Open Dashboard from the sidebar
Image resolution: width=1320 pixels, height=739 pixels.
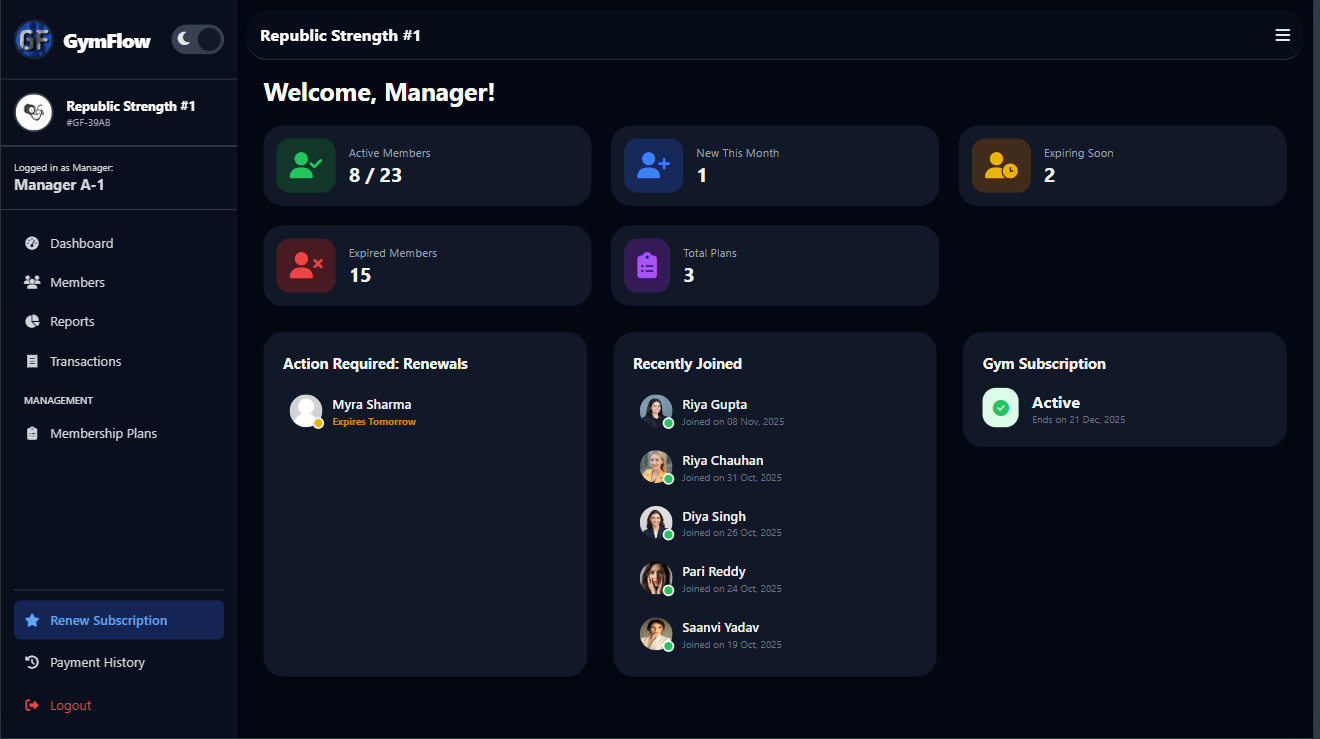click(x=81, y=243)
